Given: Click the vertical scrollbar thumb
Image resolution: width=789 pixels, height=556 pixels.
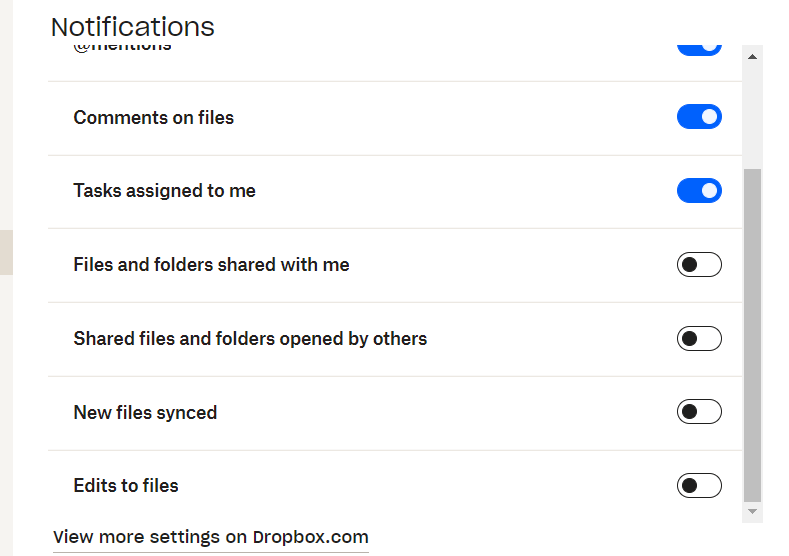Looking at the screenshot, I should 752,335.
